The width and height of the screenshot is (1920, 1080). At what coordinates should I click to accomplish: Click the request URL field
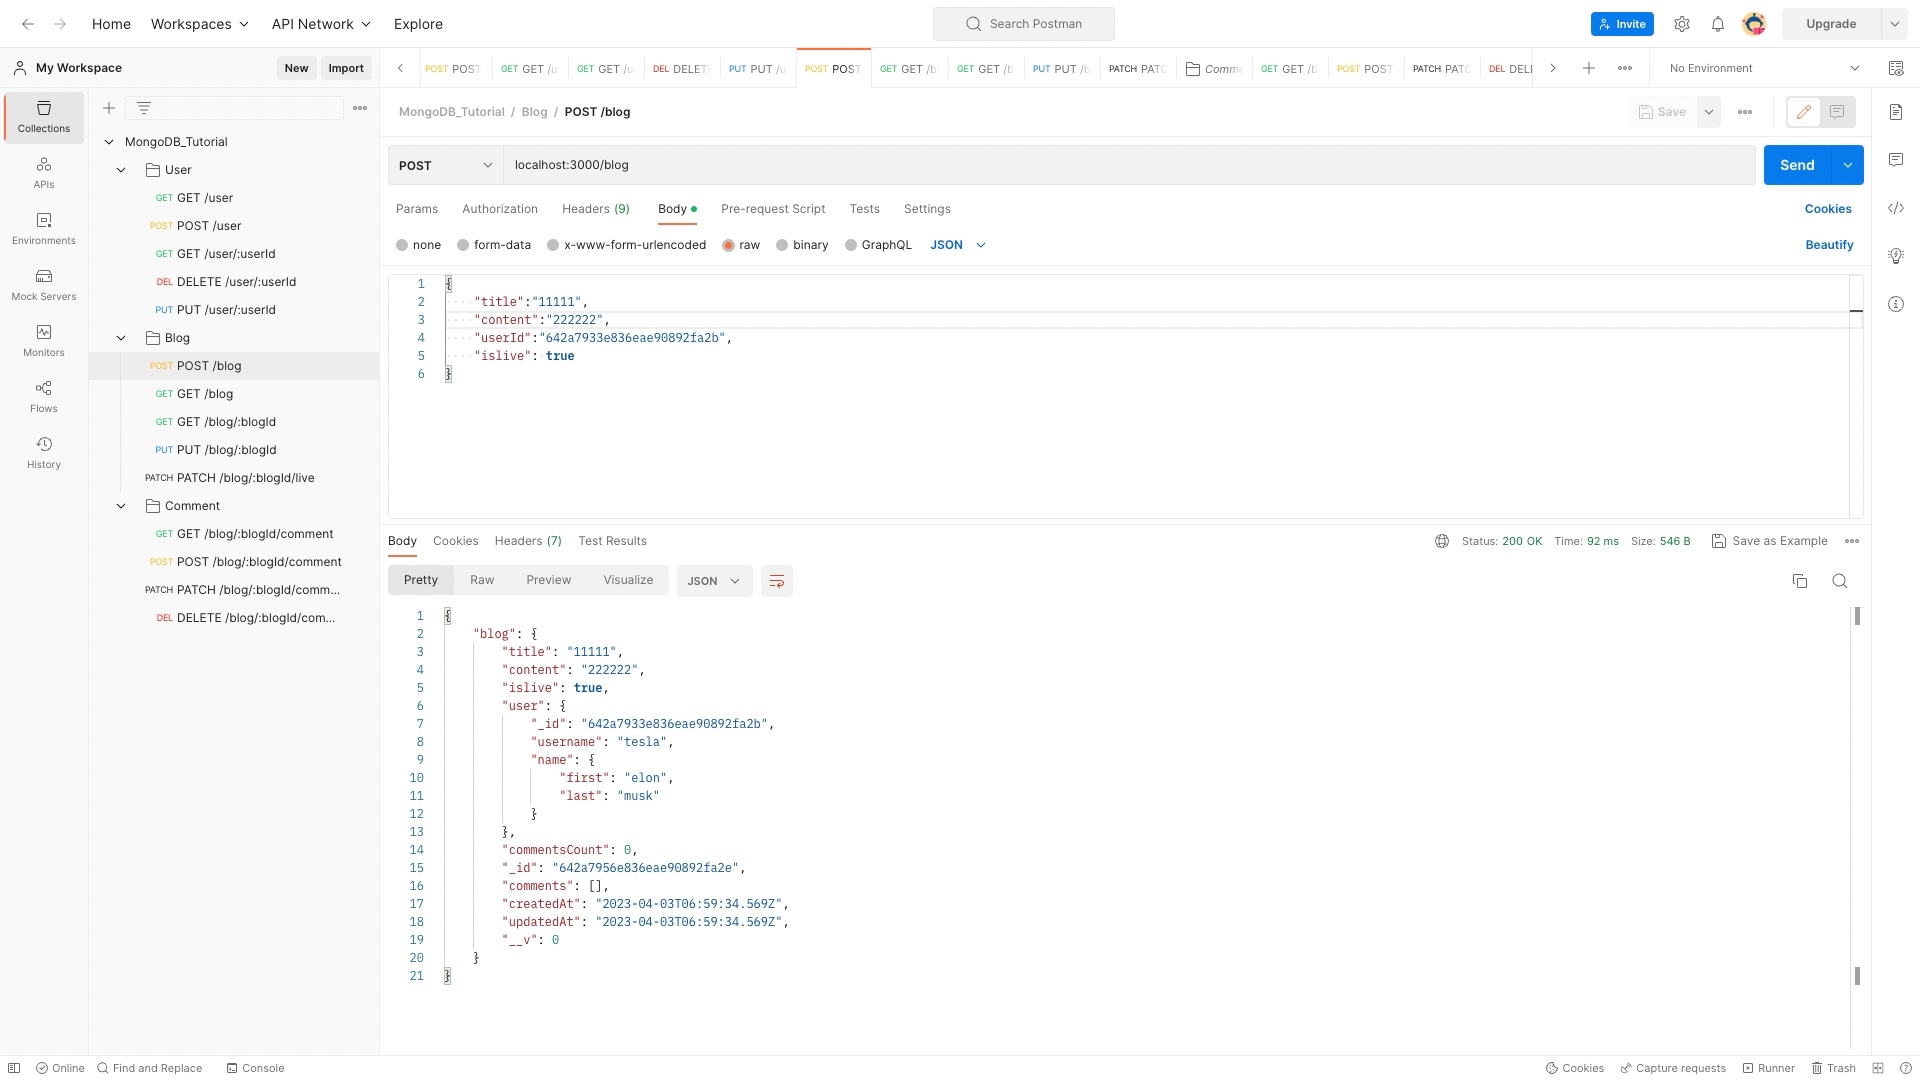point(1129,165)
